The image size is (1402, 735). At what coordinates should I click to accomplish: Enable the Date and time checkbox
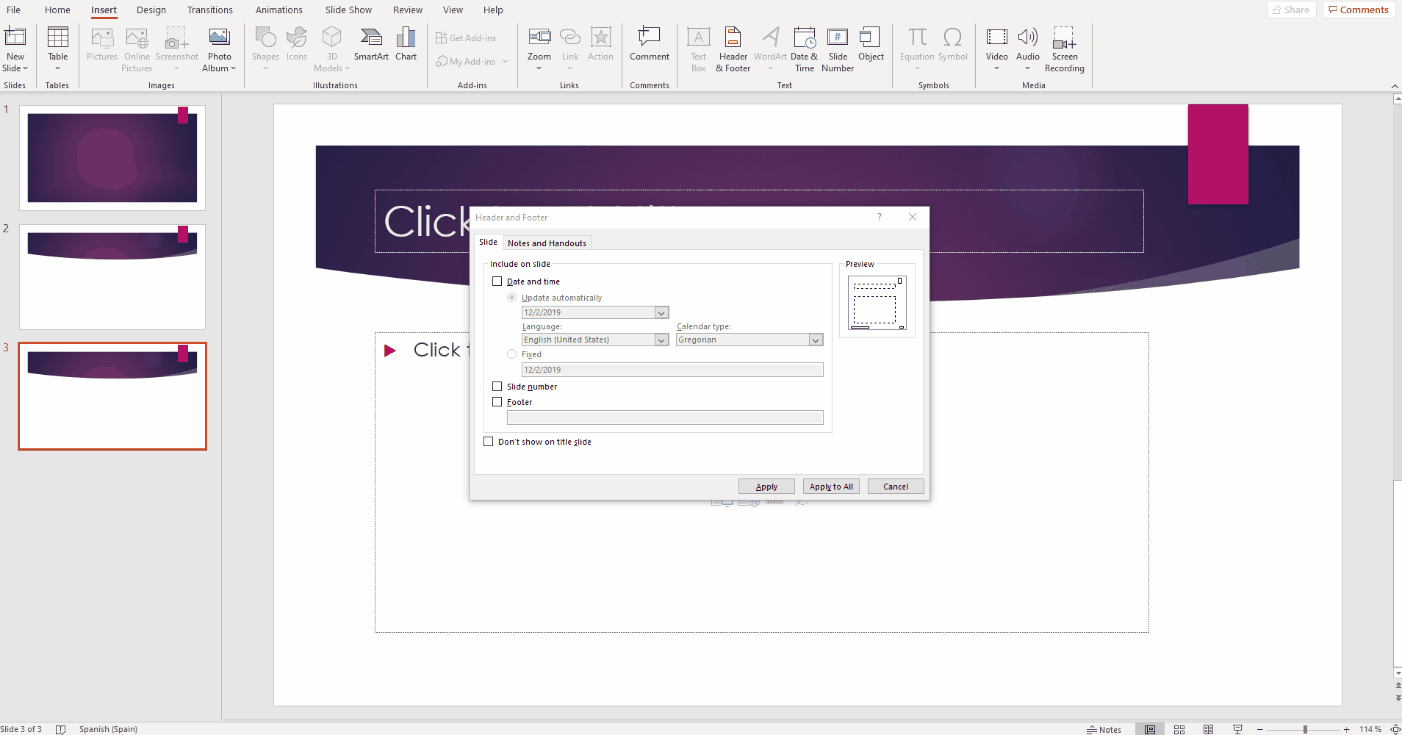(497, 282)
